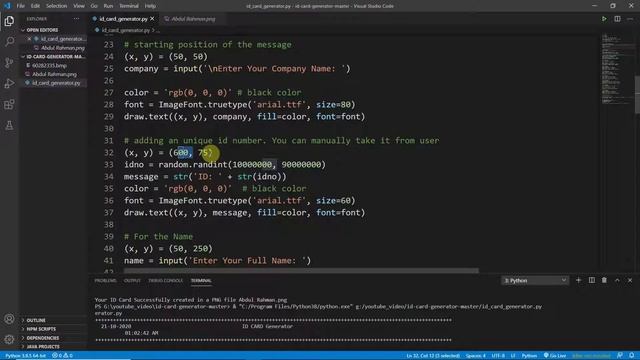Click Python interpreter version in status bar
The image size is (640, 360).
(25, 356)
